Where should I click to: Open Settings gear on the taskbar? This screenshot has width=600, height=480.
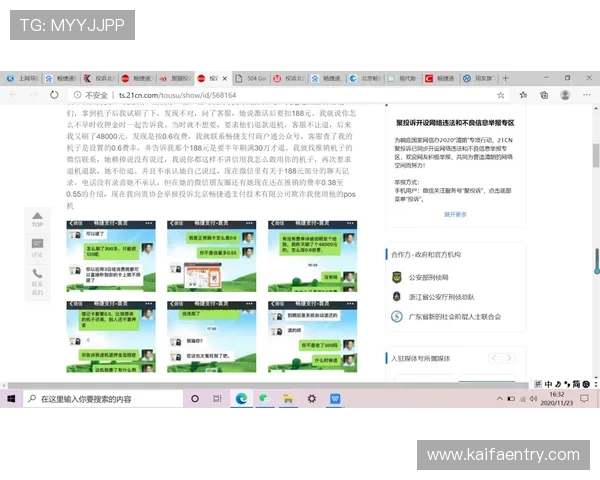coord(312,399)
